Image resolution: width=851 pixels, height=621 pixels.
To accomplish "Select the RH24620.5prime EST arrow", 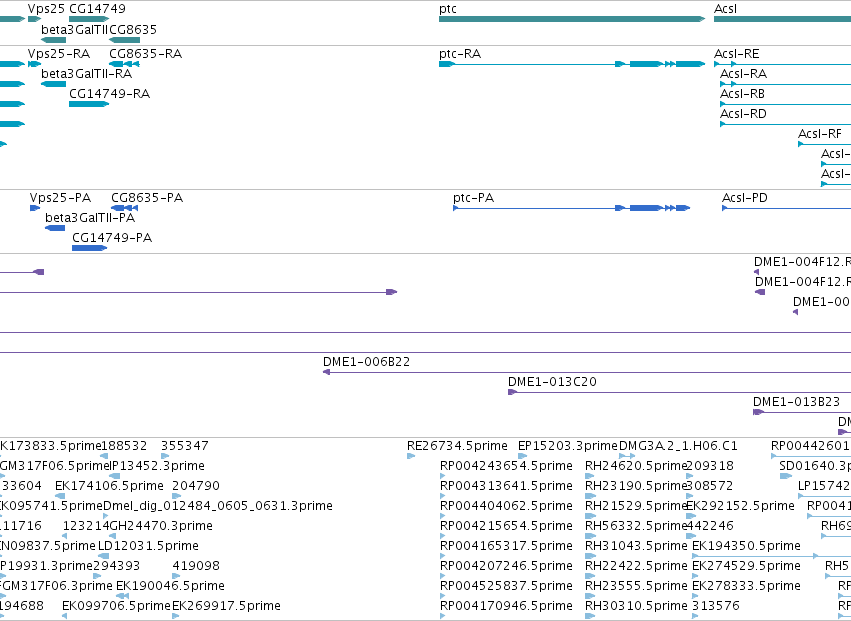I will (590, 476).
